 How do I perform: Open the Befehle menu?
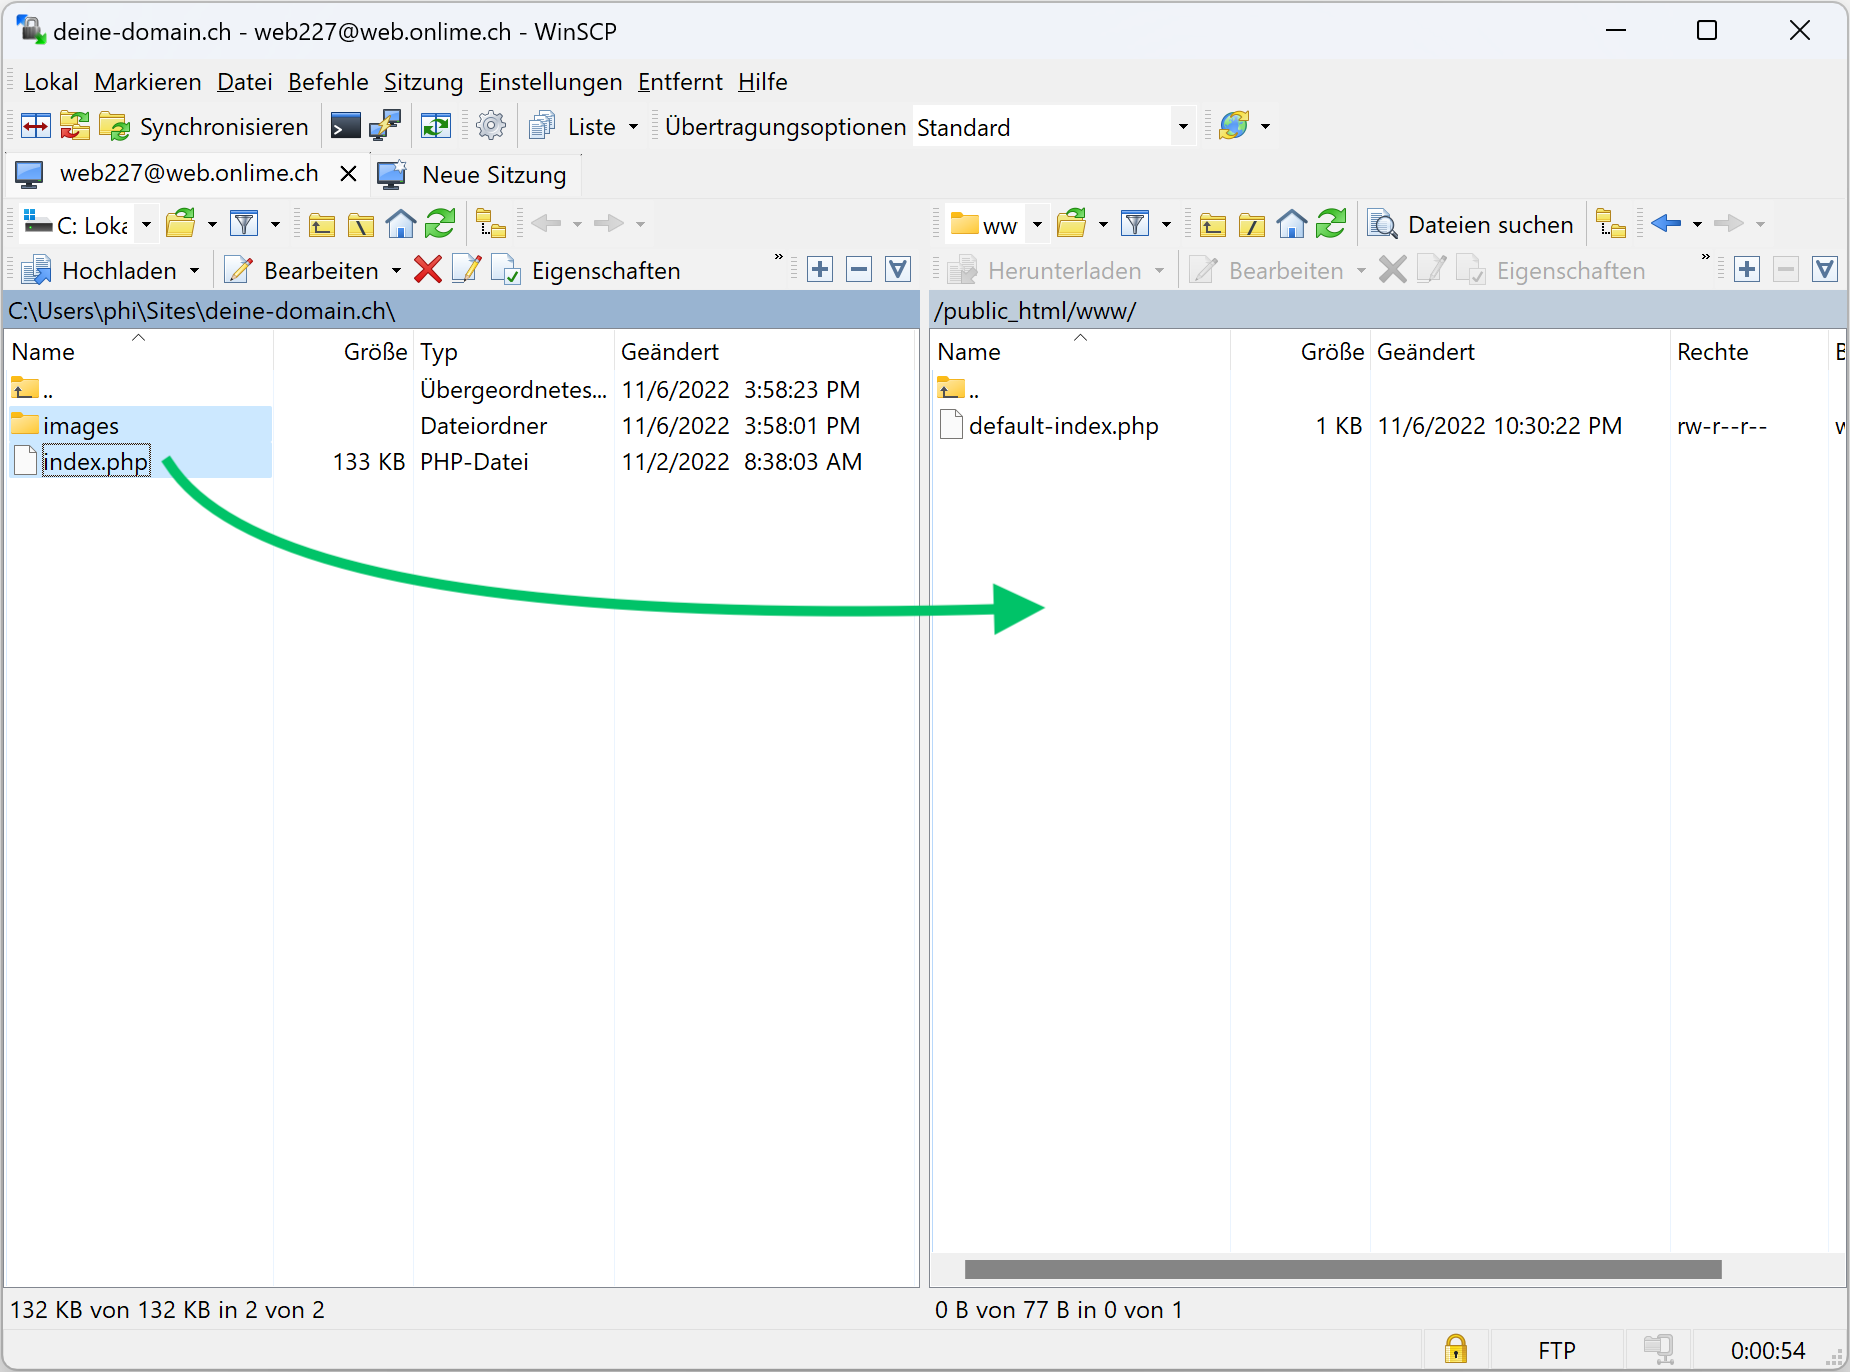(328, 82)
